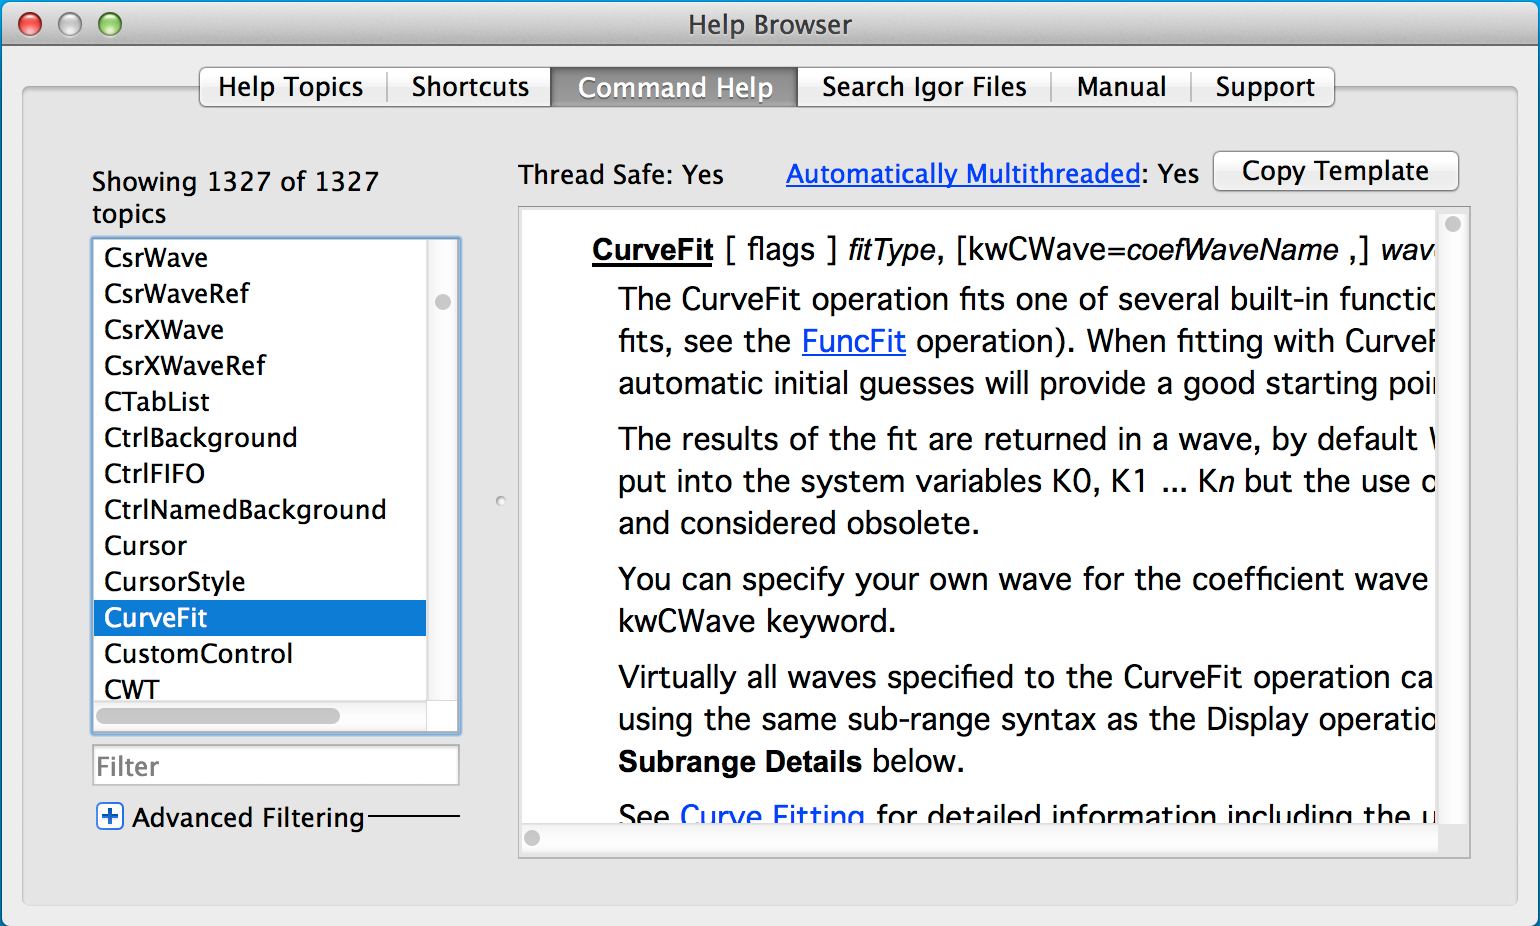This screenshot has width=1540, height=926.
Task: Pick the CtrlNamedBackground topic
Action: (x=260, y=510)
